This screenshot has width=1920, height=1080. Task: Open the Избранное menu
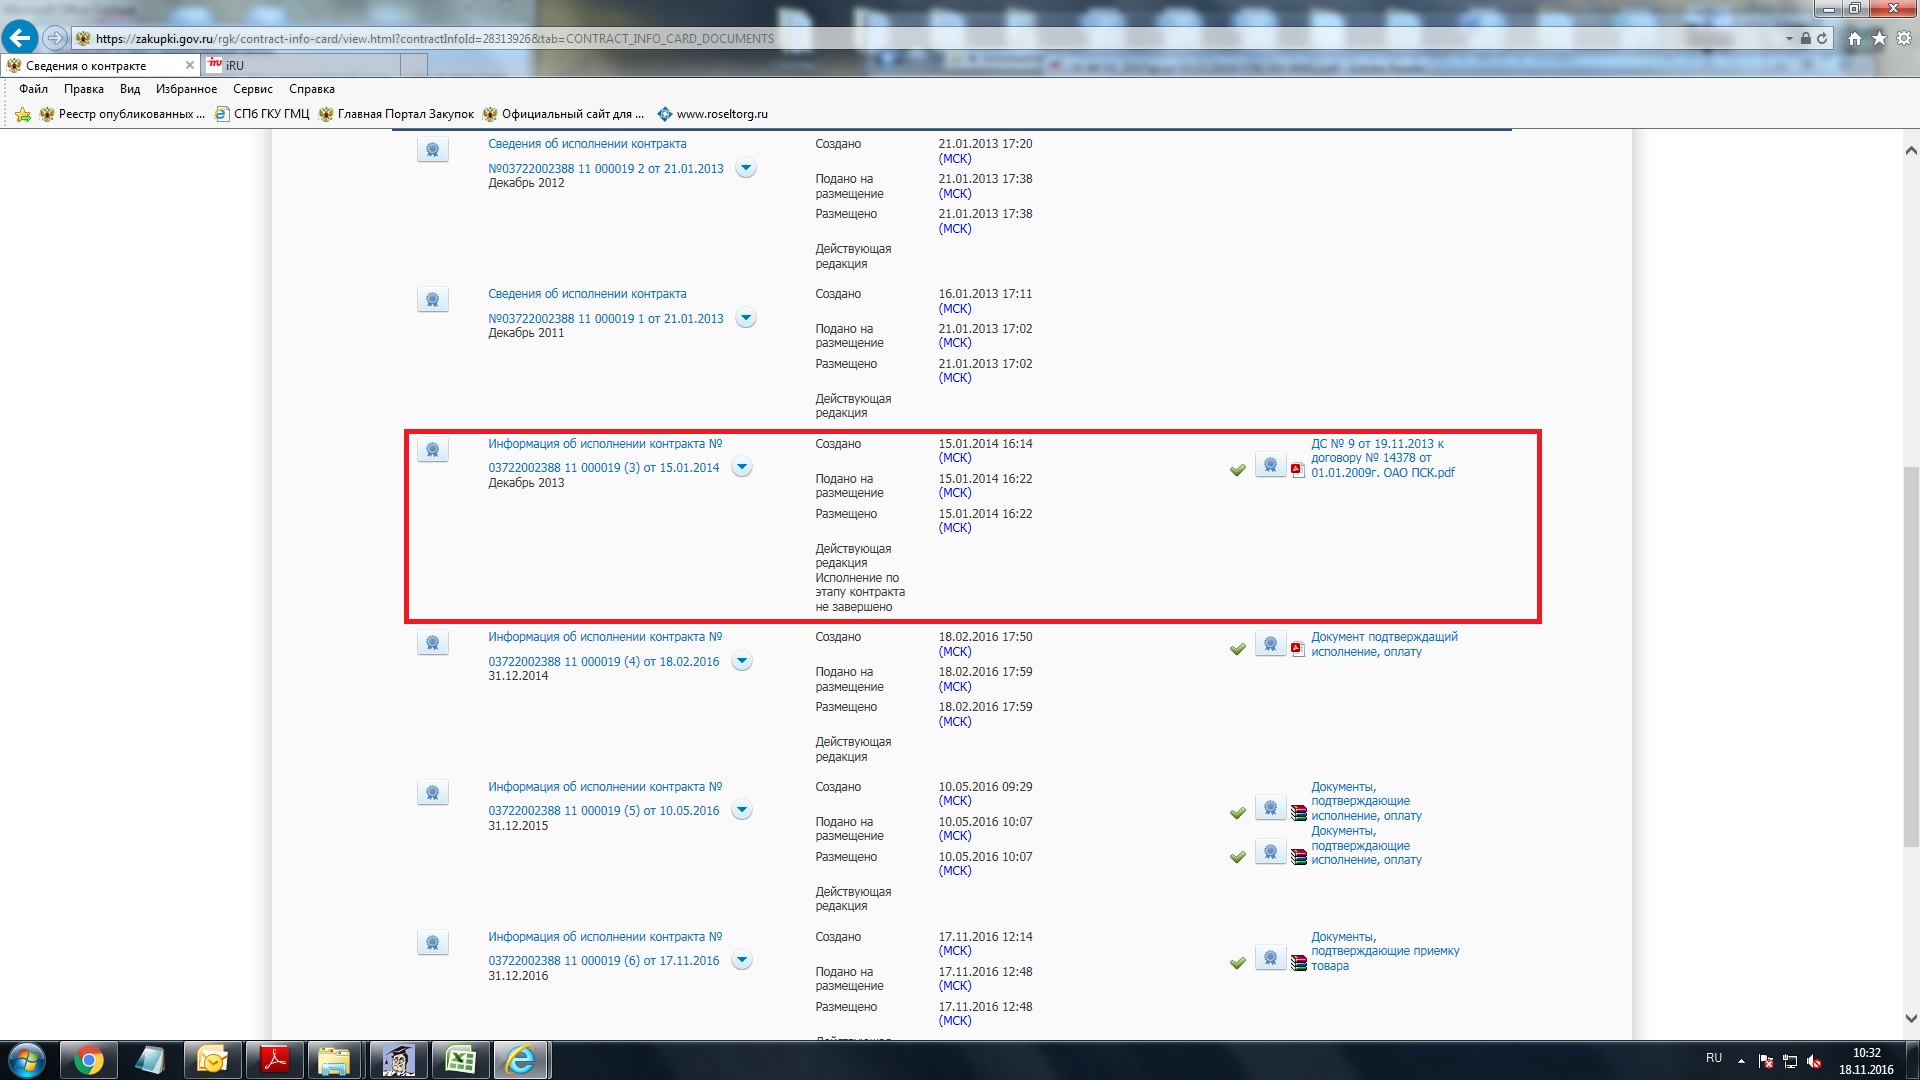pos(186,89)
